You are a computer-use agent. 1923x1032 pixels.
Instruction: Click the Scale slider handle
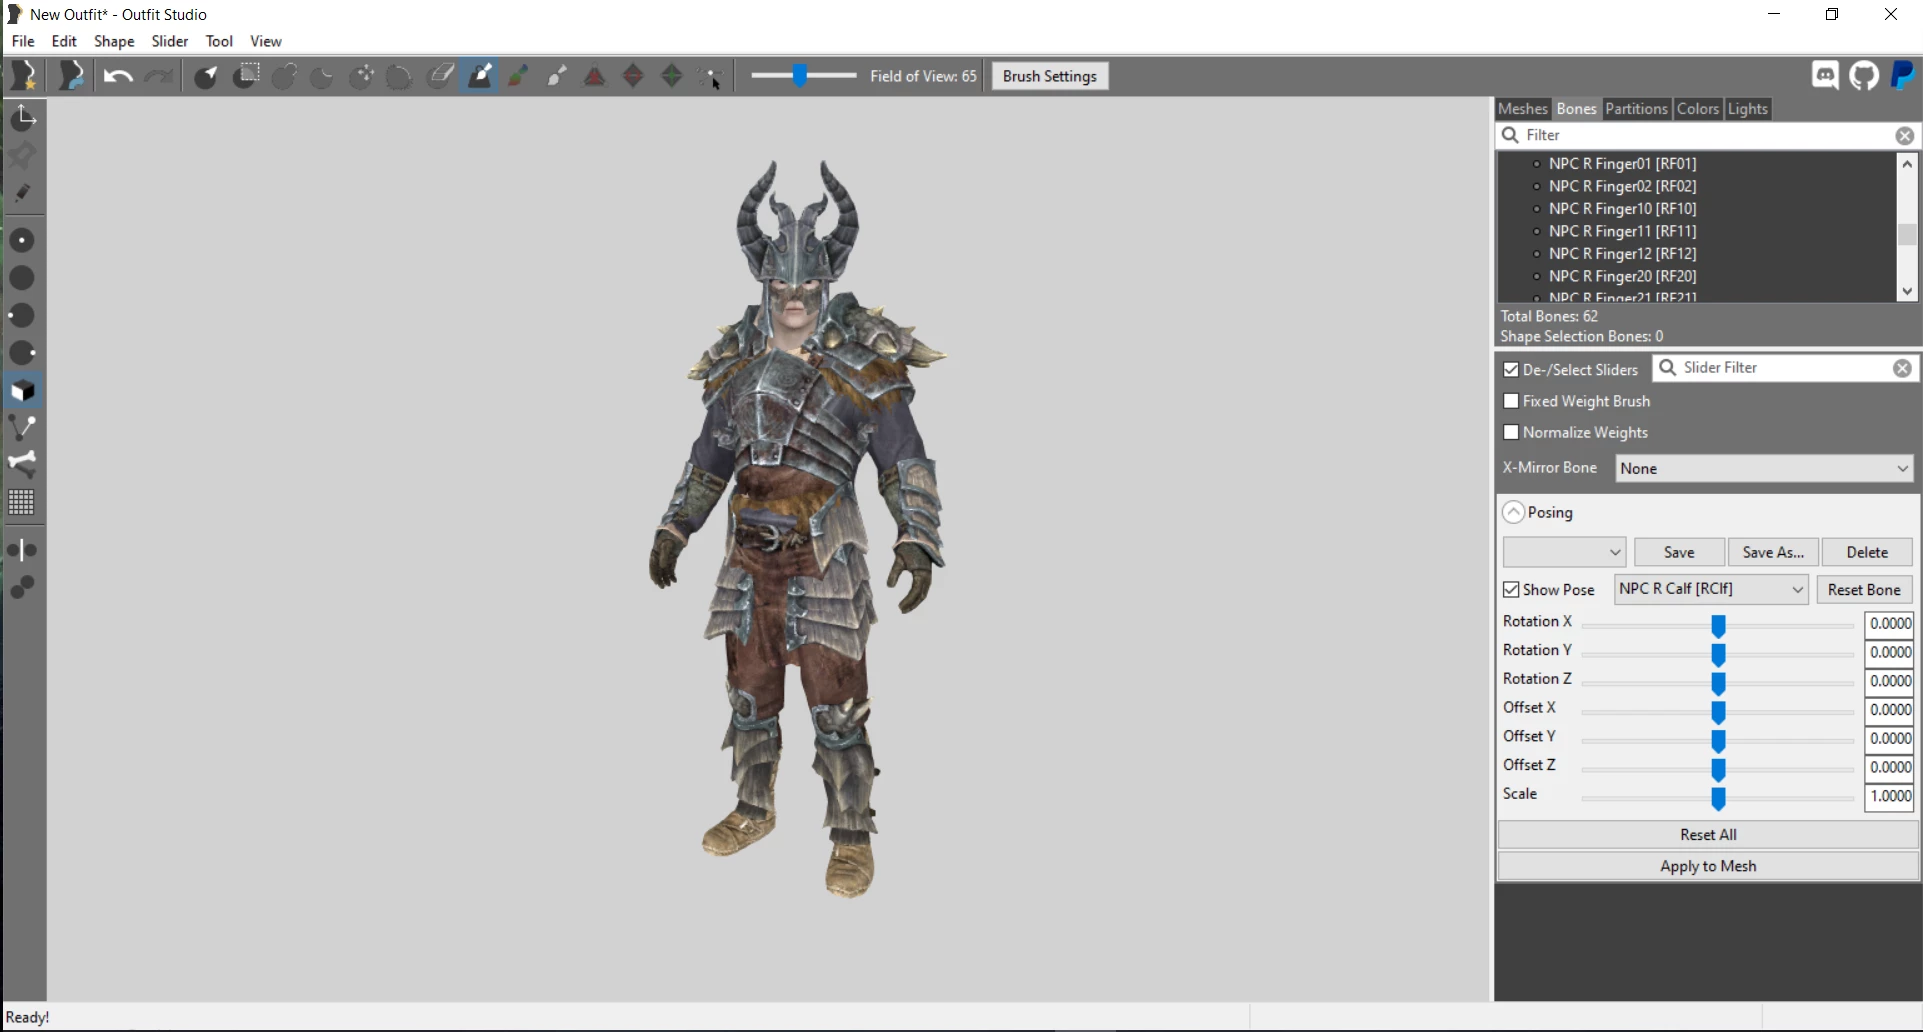[1718, 798]
